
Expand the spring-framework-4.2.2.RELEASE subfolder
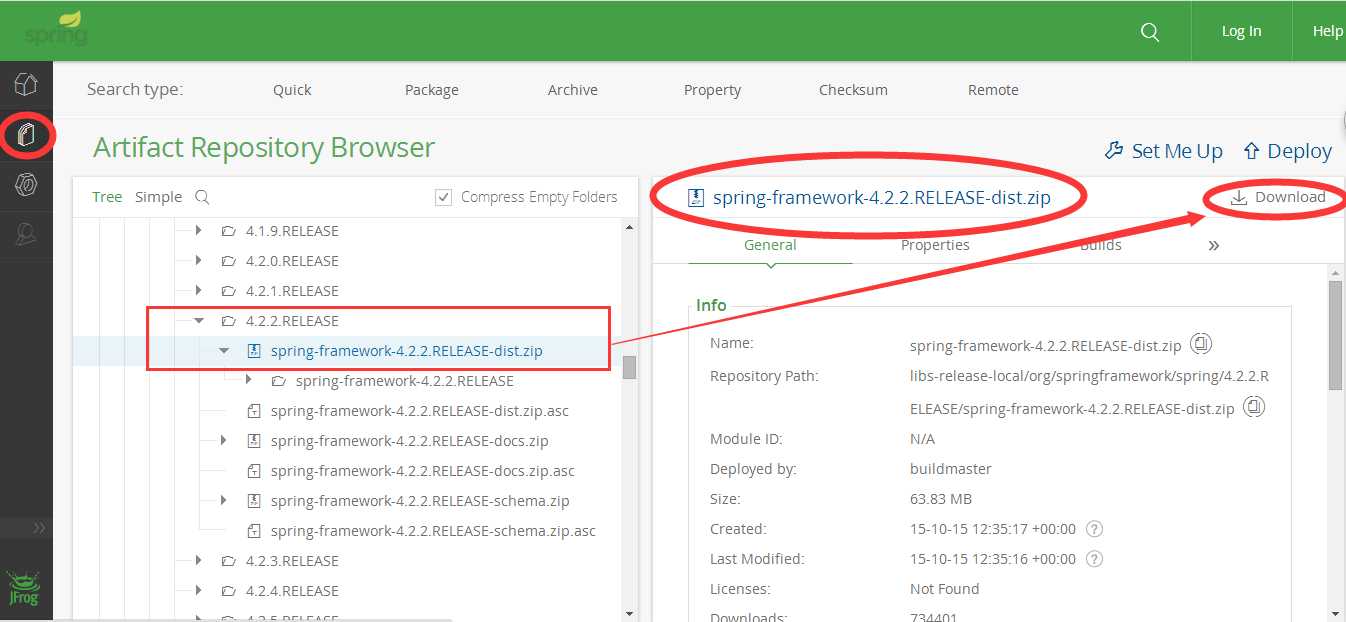click(x=249, y=381)
